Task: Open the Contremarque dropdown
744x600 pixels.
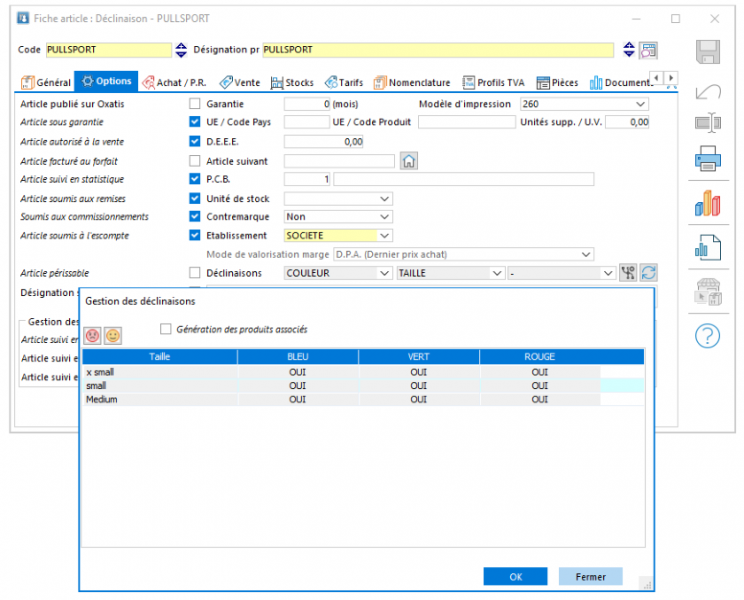Action: click(338, 217)
